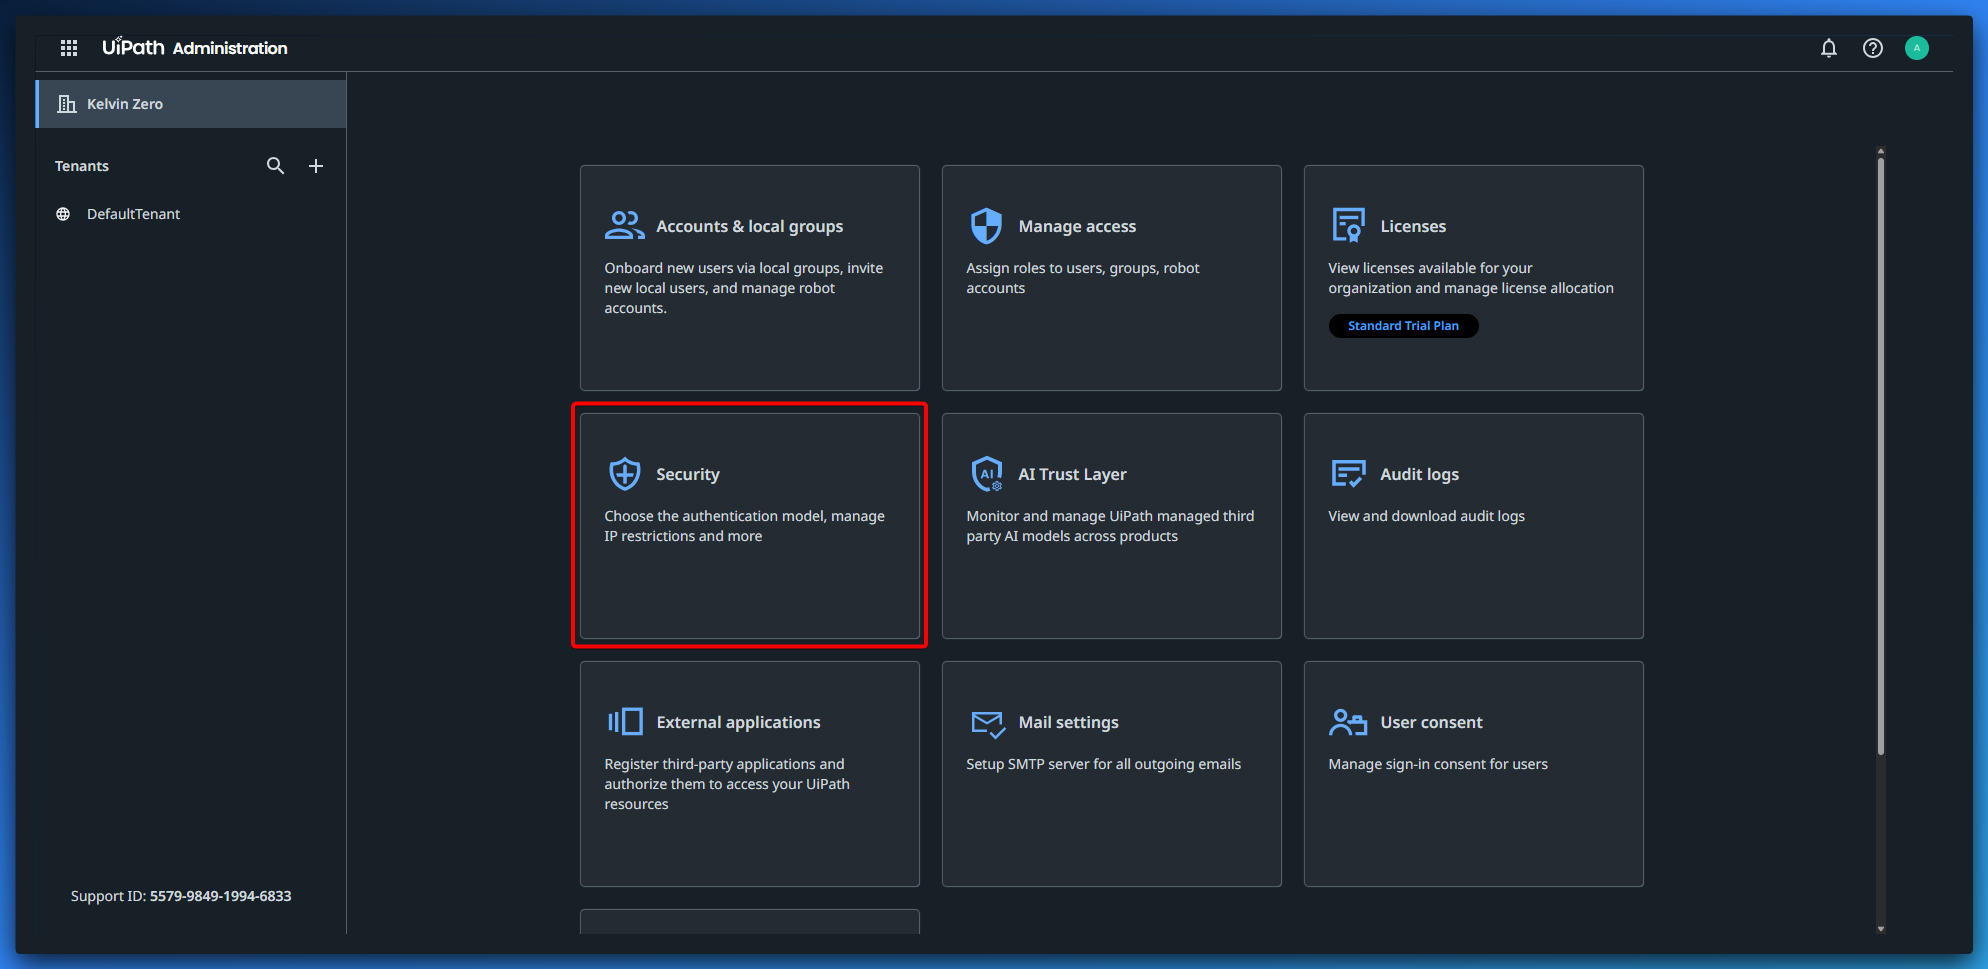Image resolution: width=1988 pixels, height=969 pixels.
Task: Click the Standard Trial Plan badge
Action: [1403, 326]
